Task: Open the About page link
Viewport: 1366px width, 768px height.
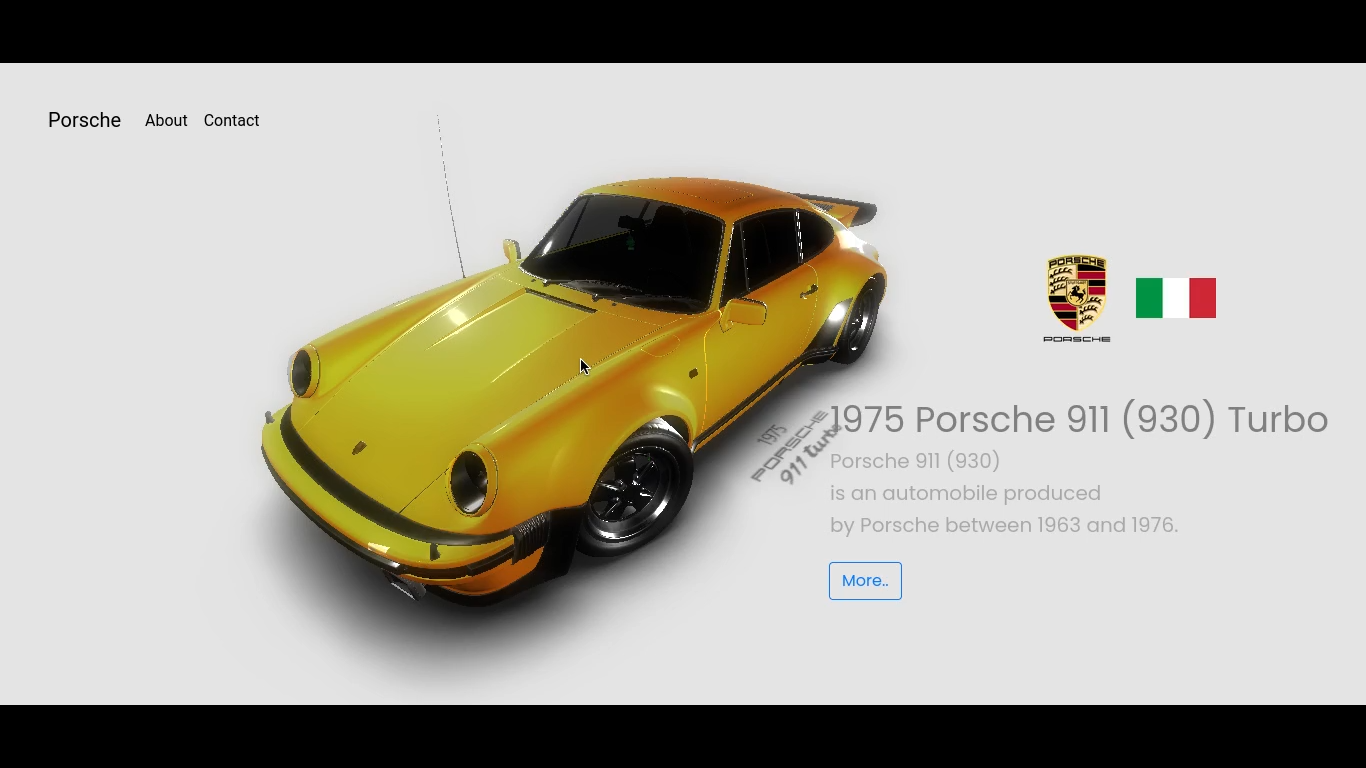Action: (x=166, y=120)
